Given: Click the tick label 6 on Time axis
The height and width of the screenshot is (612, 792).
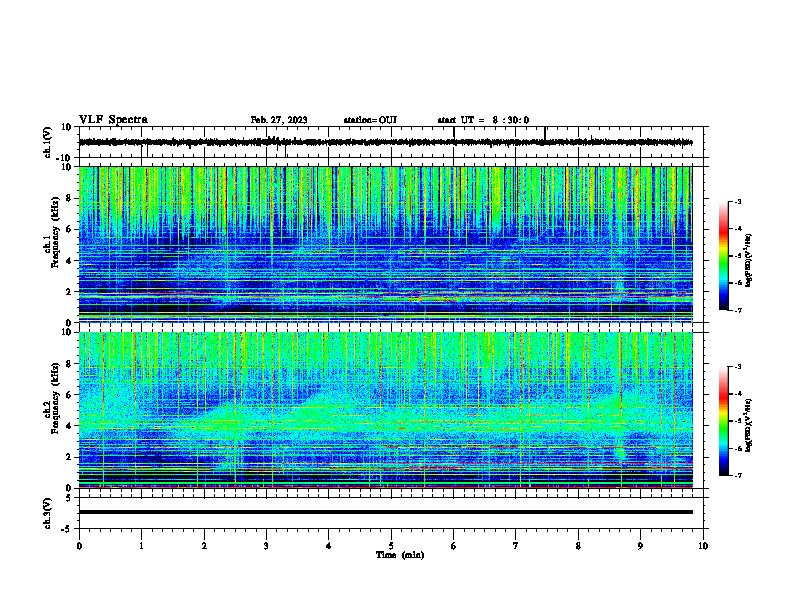Looking at the screenshot, I should pyautogui.click(x=454, y=546).
